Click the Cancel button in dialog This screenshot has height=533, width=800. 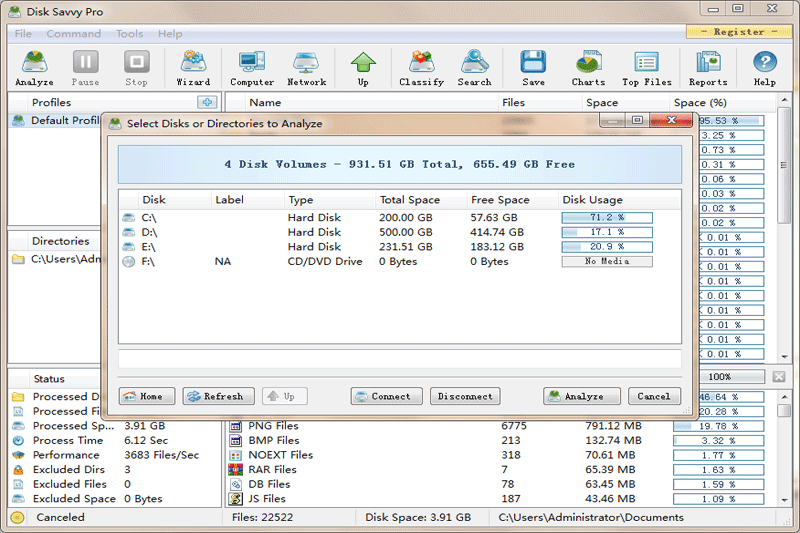654,396
